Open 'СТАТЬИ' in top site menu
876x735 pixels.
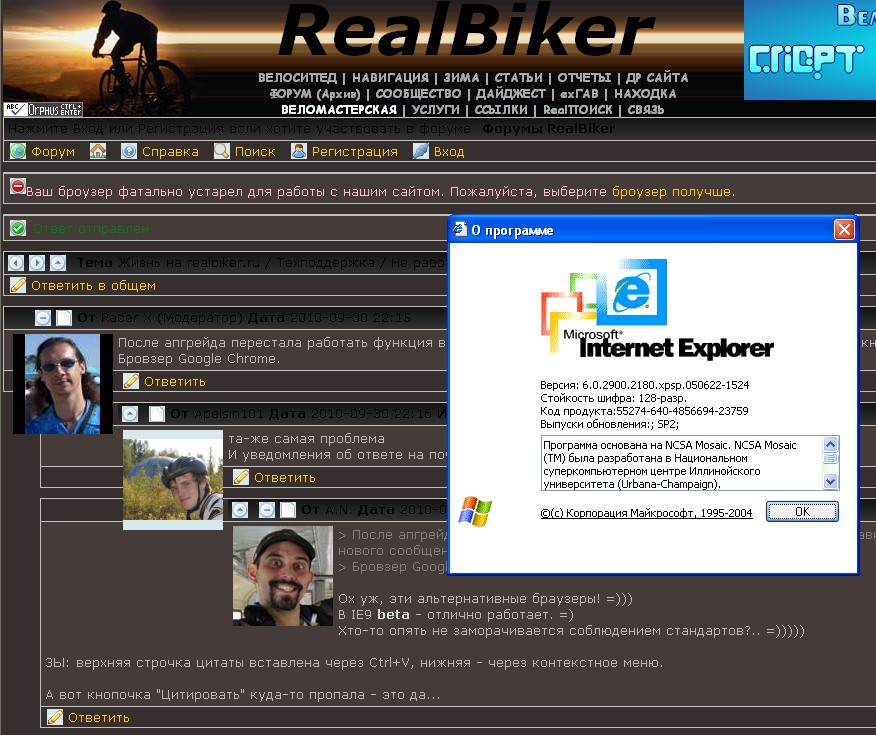coord(518,77)
